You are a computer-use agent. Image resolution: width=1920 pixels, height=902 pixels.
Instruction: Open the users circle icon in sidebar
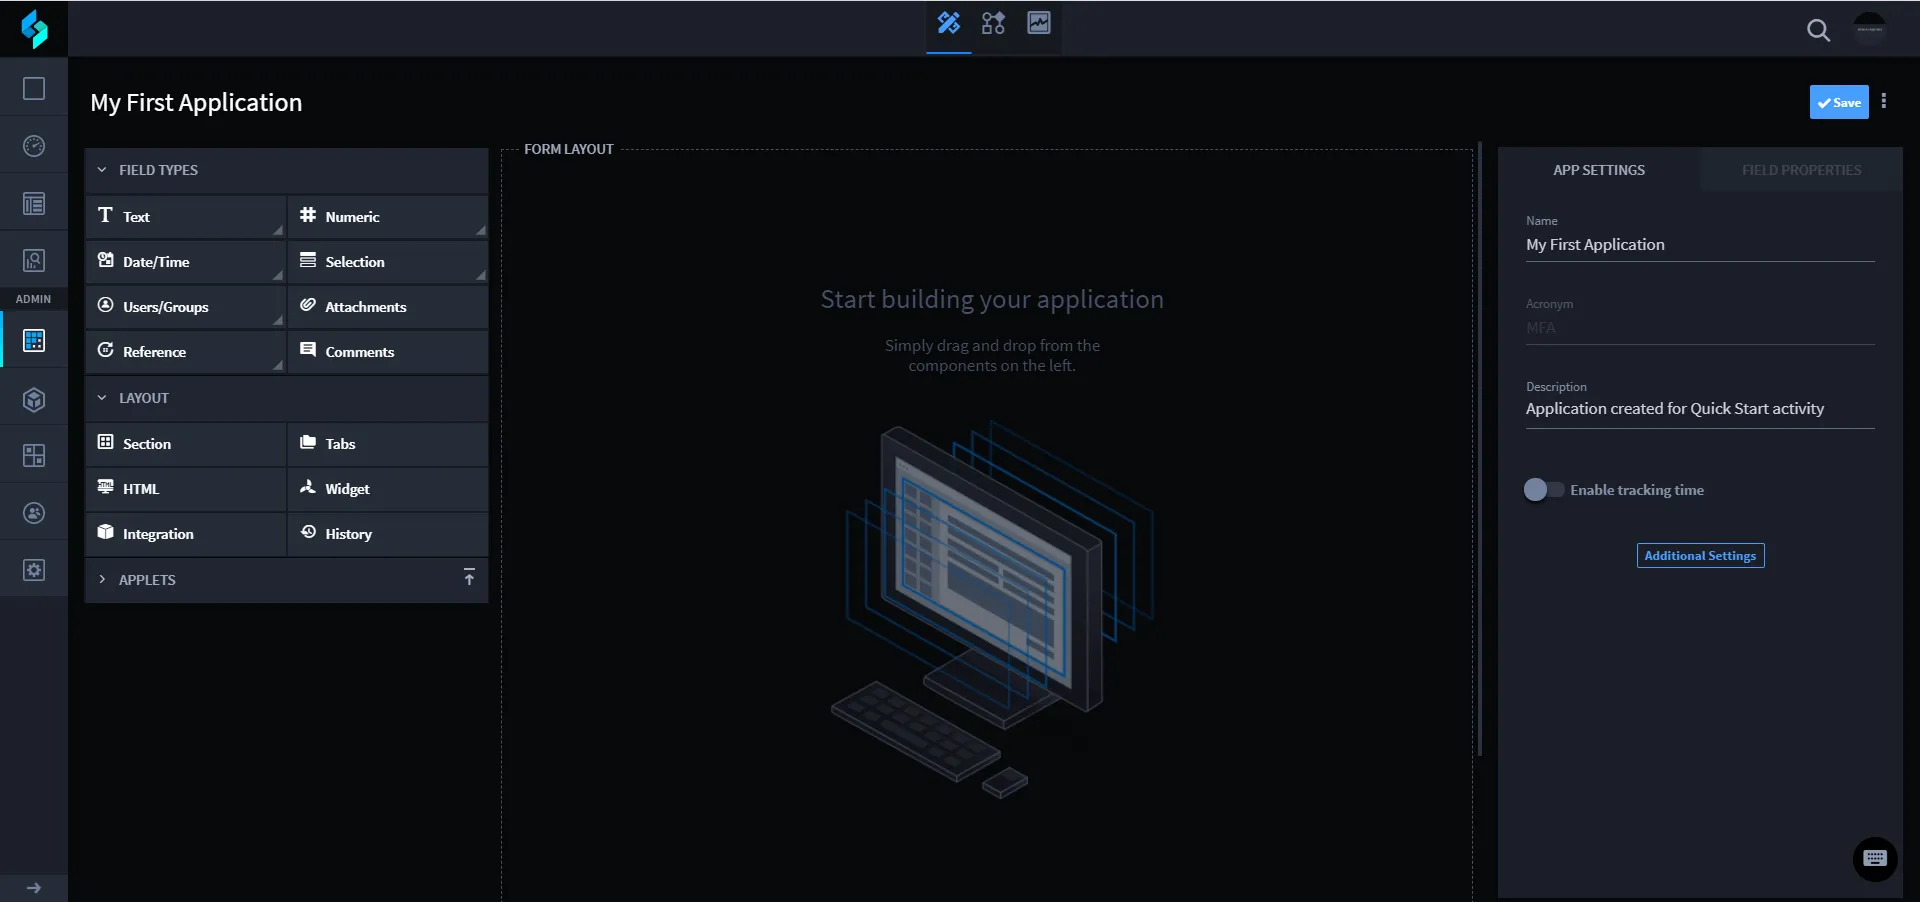(34, 513)
